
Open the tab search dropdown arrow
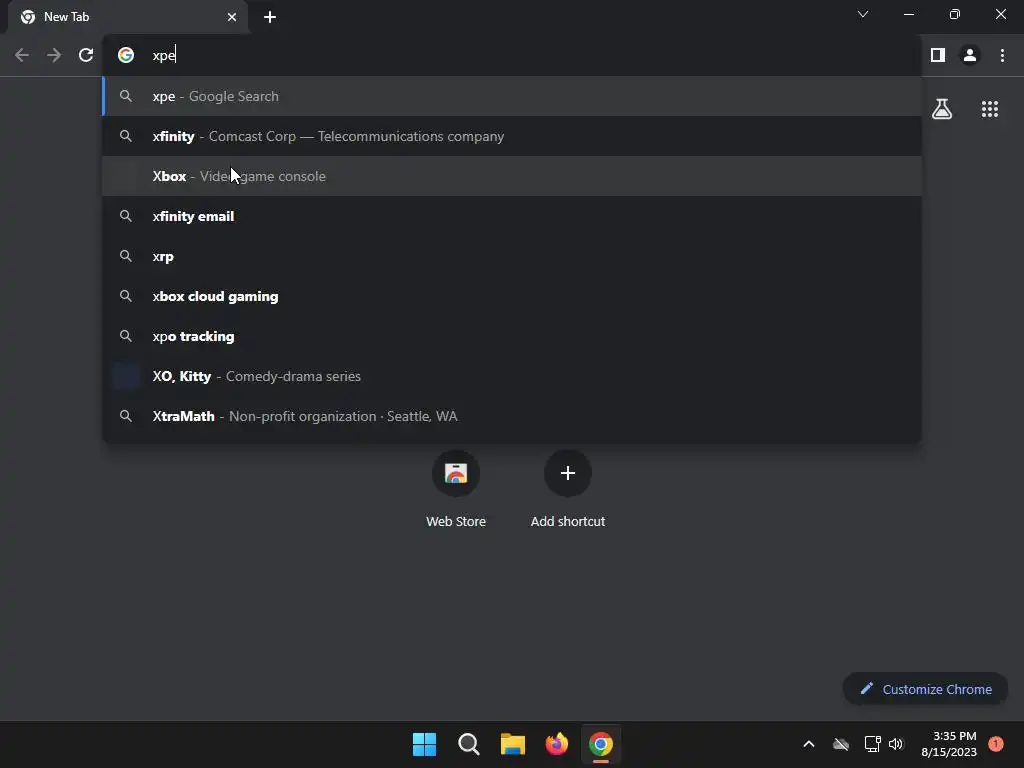coord(863,14)
